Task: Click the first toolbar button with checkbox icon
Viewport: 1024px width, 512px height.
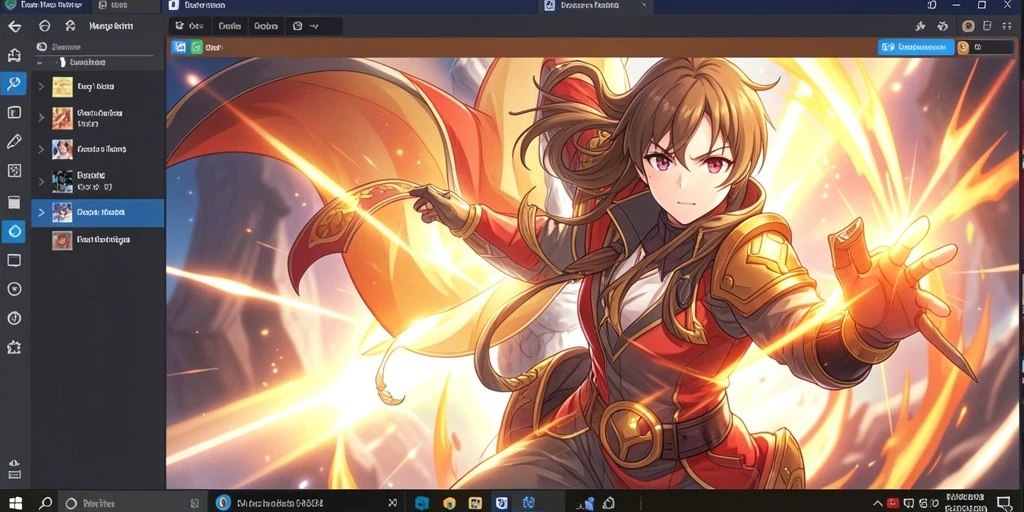Action: (x=189, y=26)
